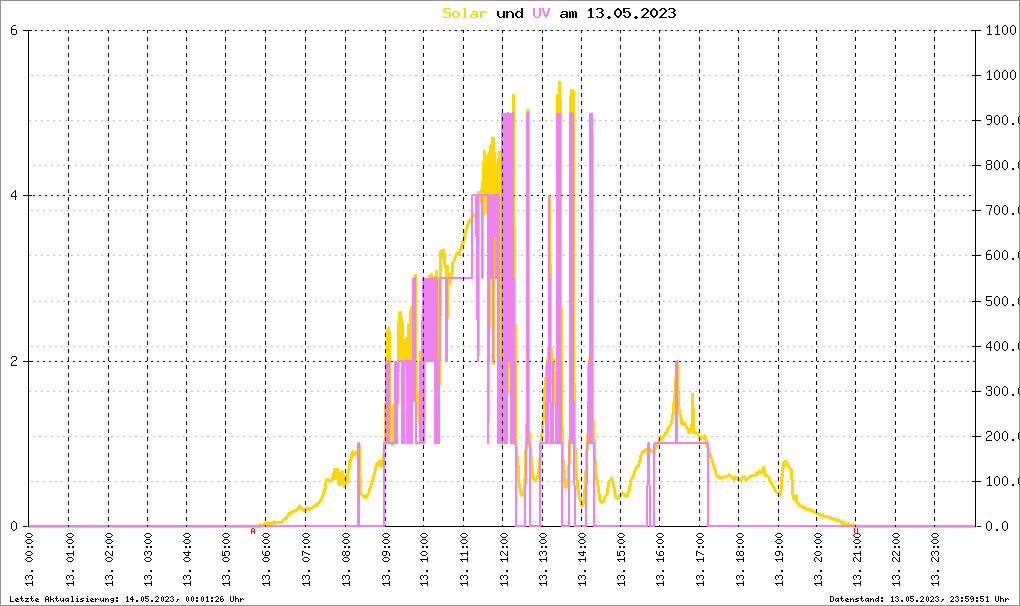Click the time label "13. 05:00"
The width and height of the screenshot is (1020, 606).
(226, 559)
